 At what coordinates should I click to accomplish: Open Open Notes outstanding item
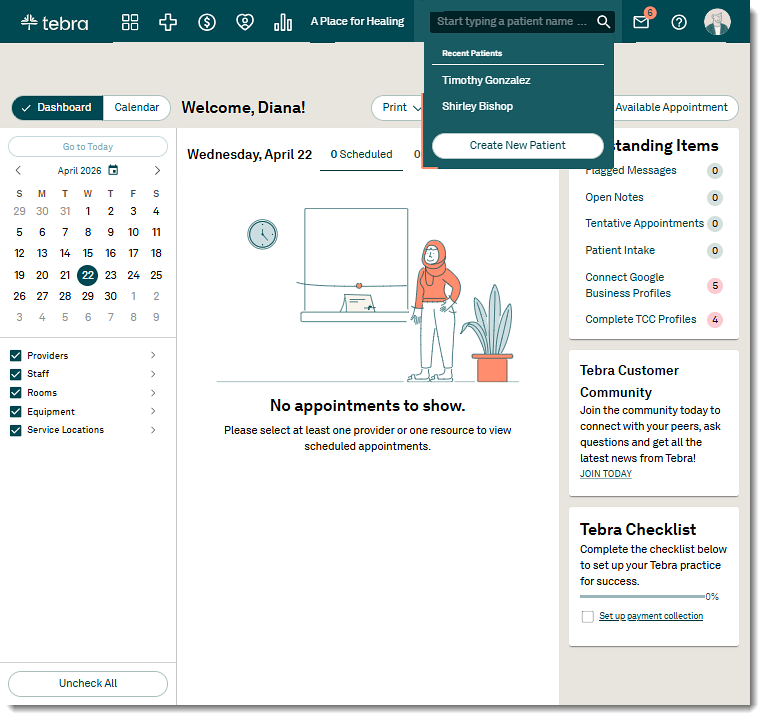pyautogui.click(x=614, y=197)
